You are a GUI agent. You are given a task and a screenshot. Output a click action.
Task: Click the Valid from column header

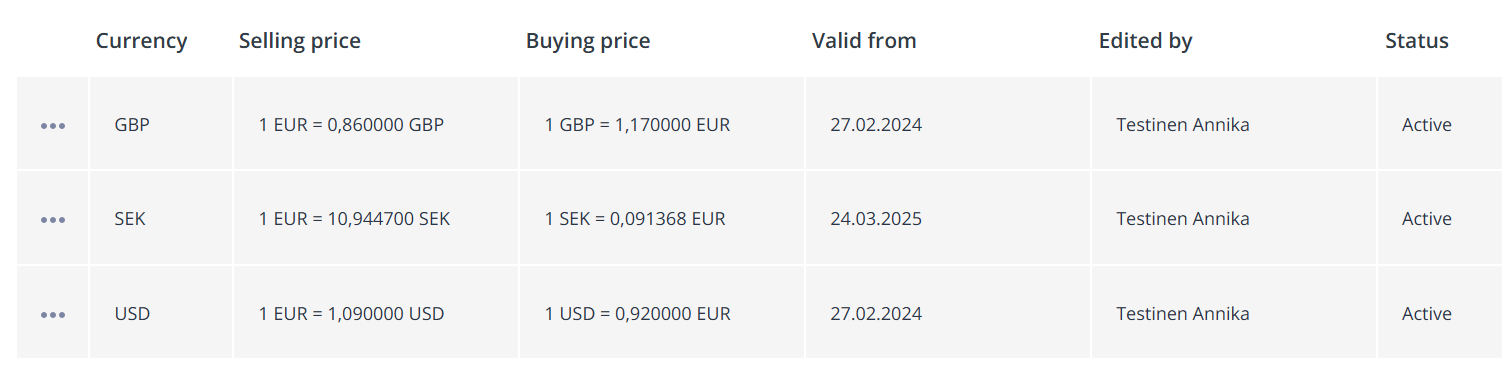click(864, 41)
